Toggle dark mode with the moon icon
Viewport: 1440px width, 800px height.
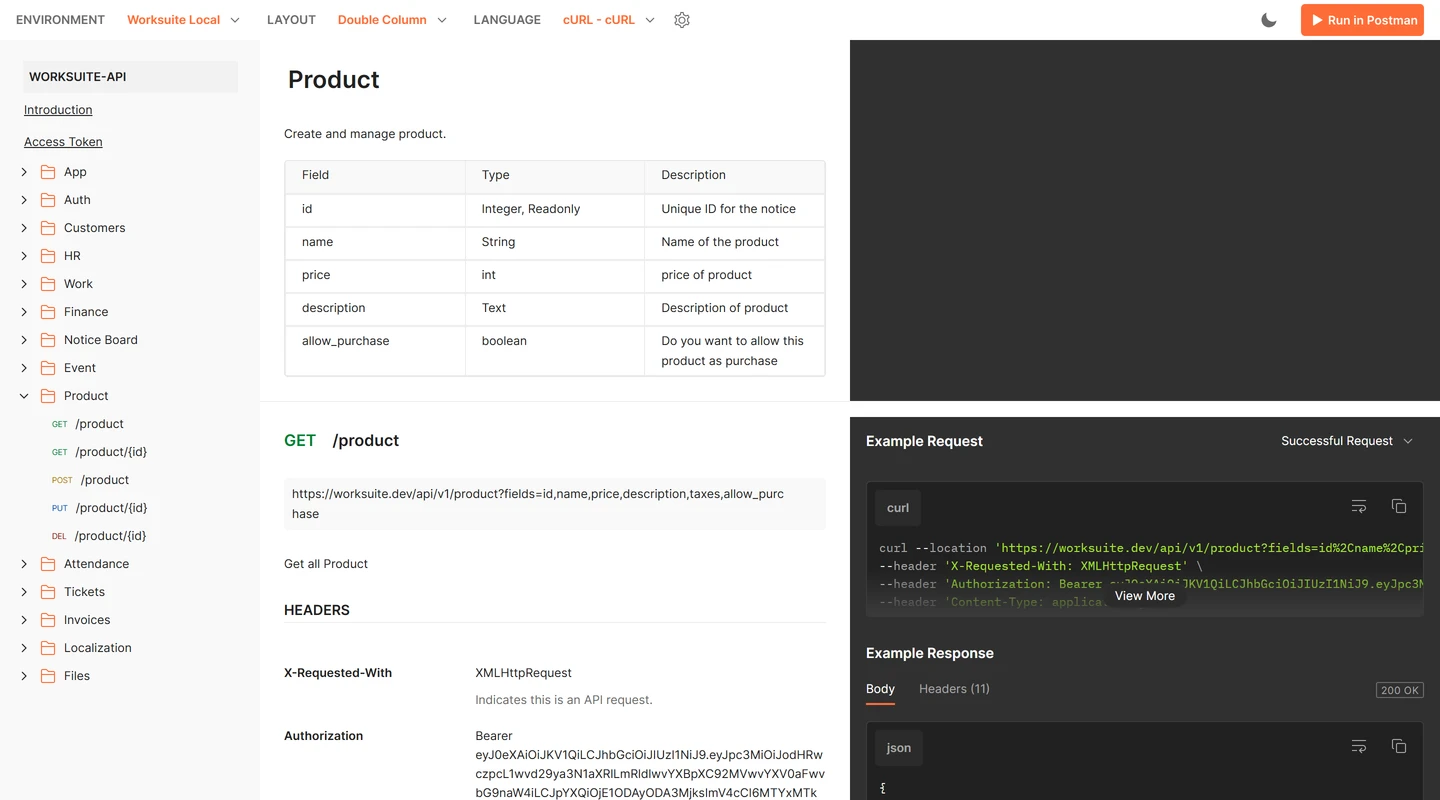coord(1269,20)
